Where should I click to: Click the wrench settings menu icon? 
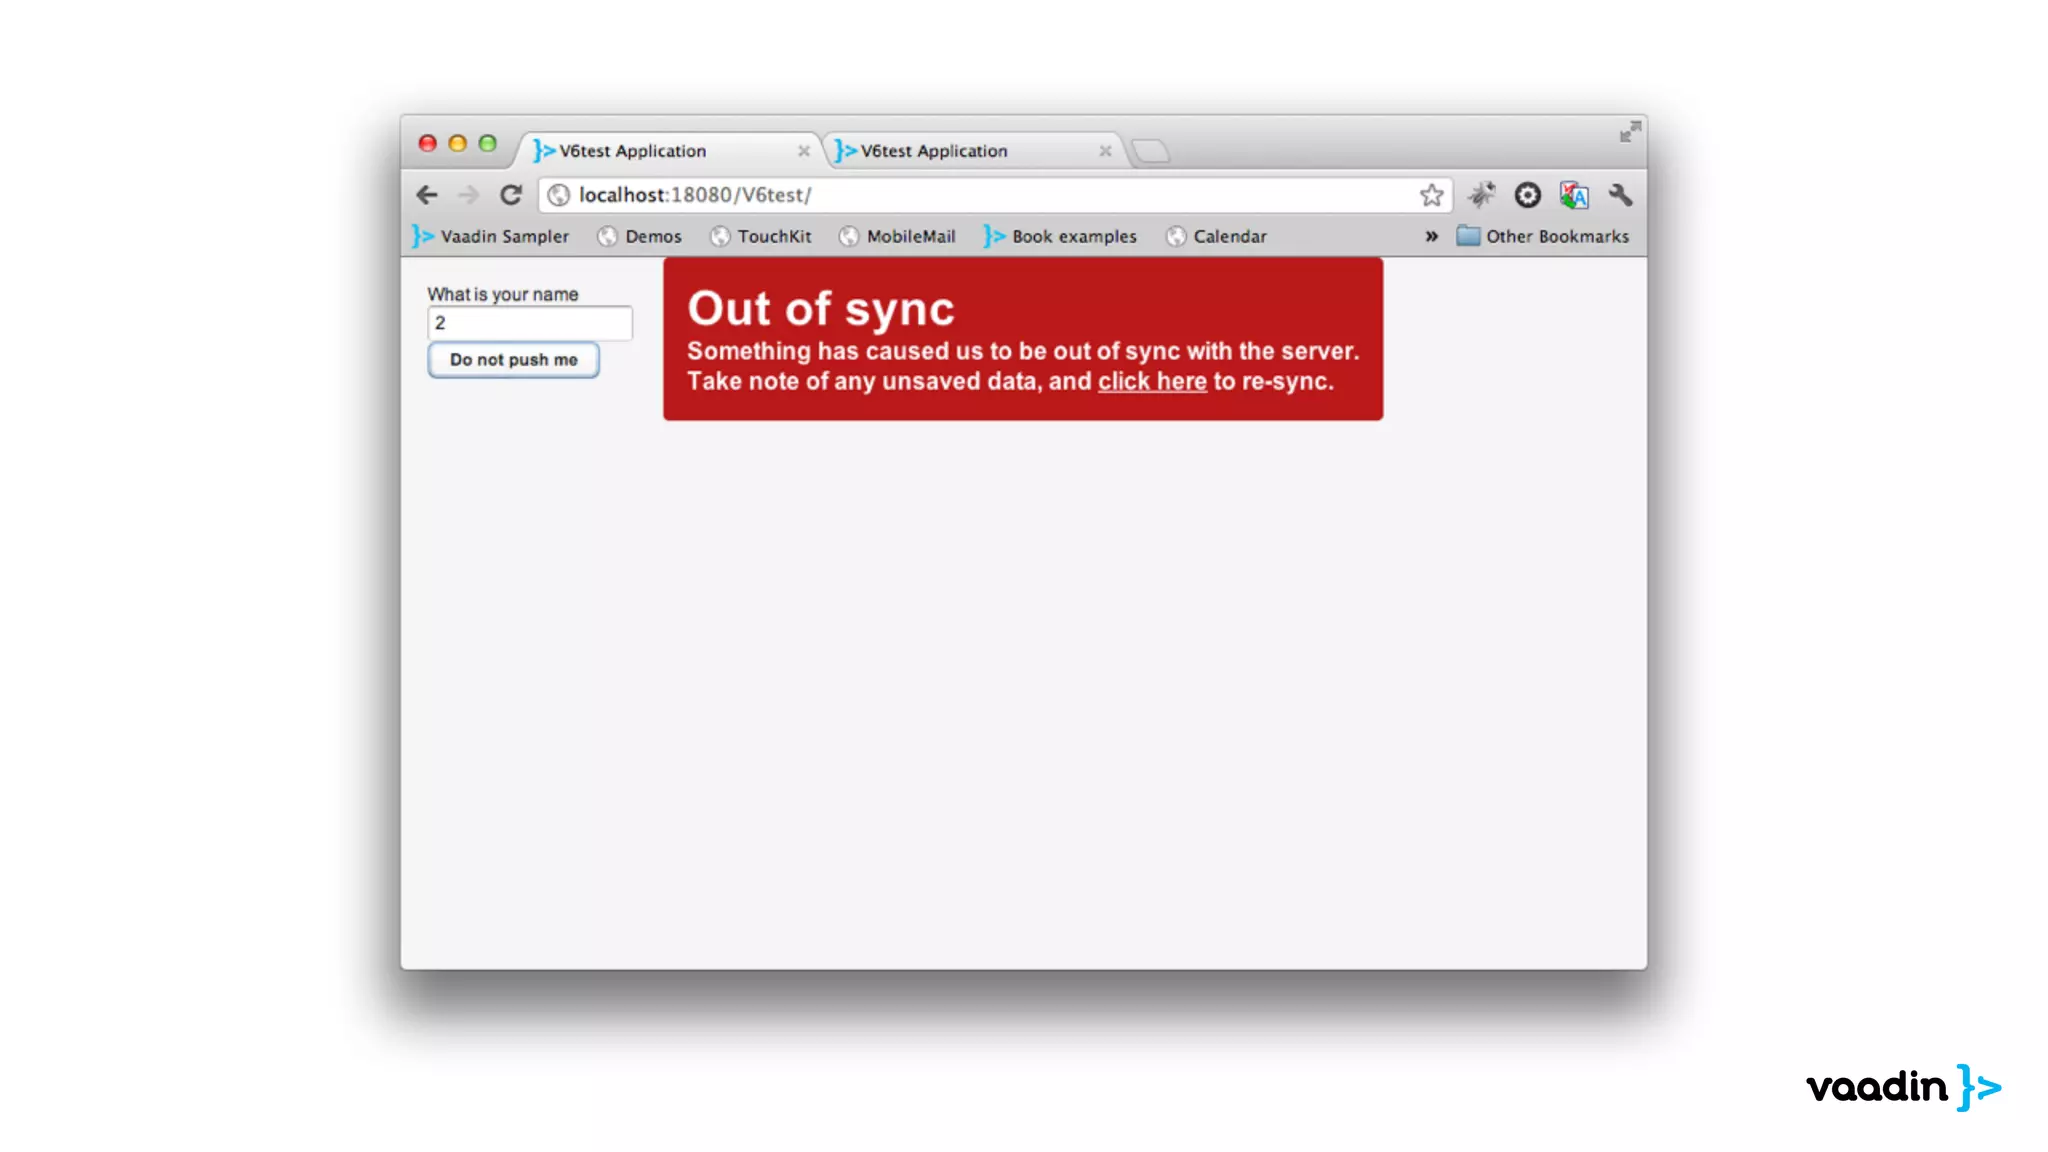1620,195
